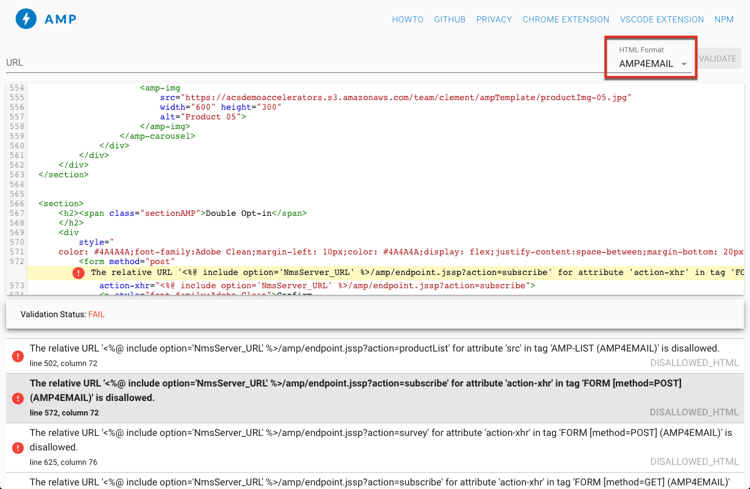Screen dimensions: 750x489
Task: Open the PRIVACY link
Action: point(494,20)
